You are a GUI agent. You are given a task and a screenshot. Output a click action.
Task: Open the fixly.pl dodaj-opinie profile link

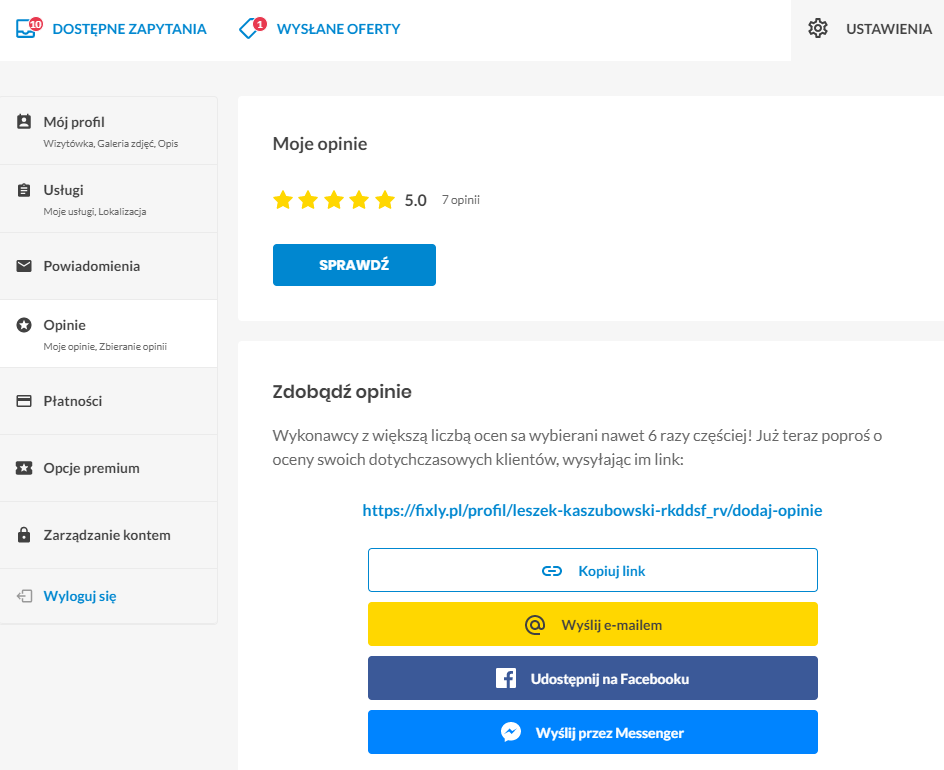pyautogui.click(x=592, y=511)
